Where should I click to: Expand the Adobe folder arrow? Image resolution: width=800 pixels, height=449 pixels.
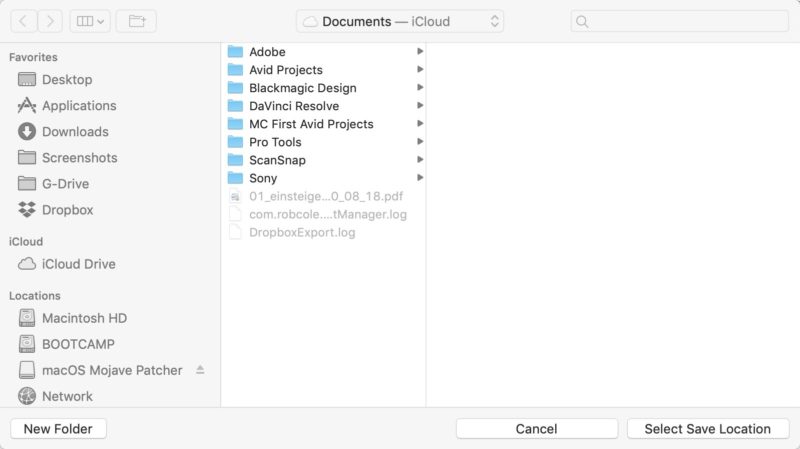pyautogui.click(x=420, y=51)
